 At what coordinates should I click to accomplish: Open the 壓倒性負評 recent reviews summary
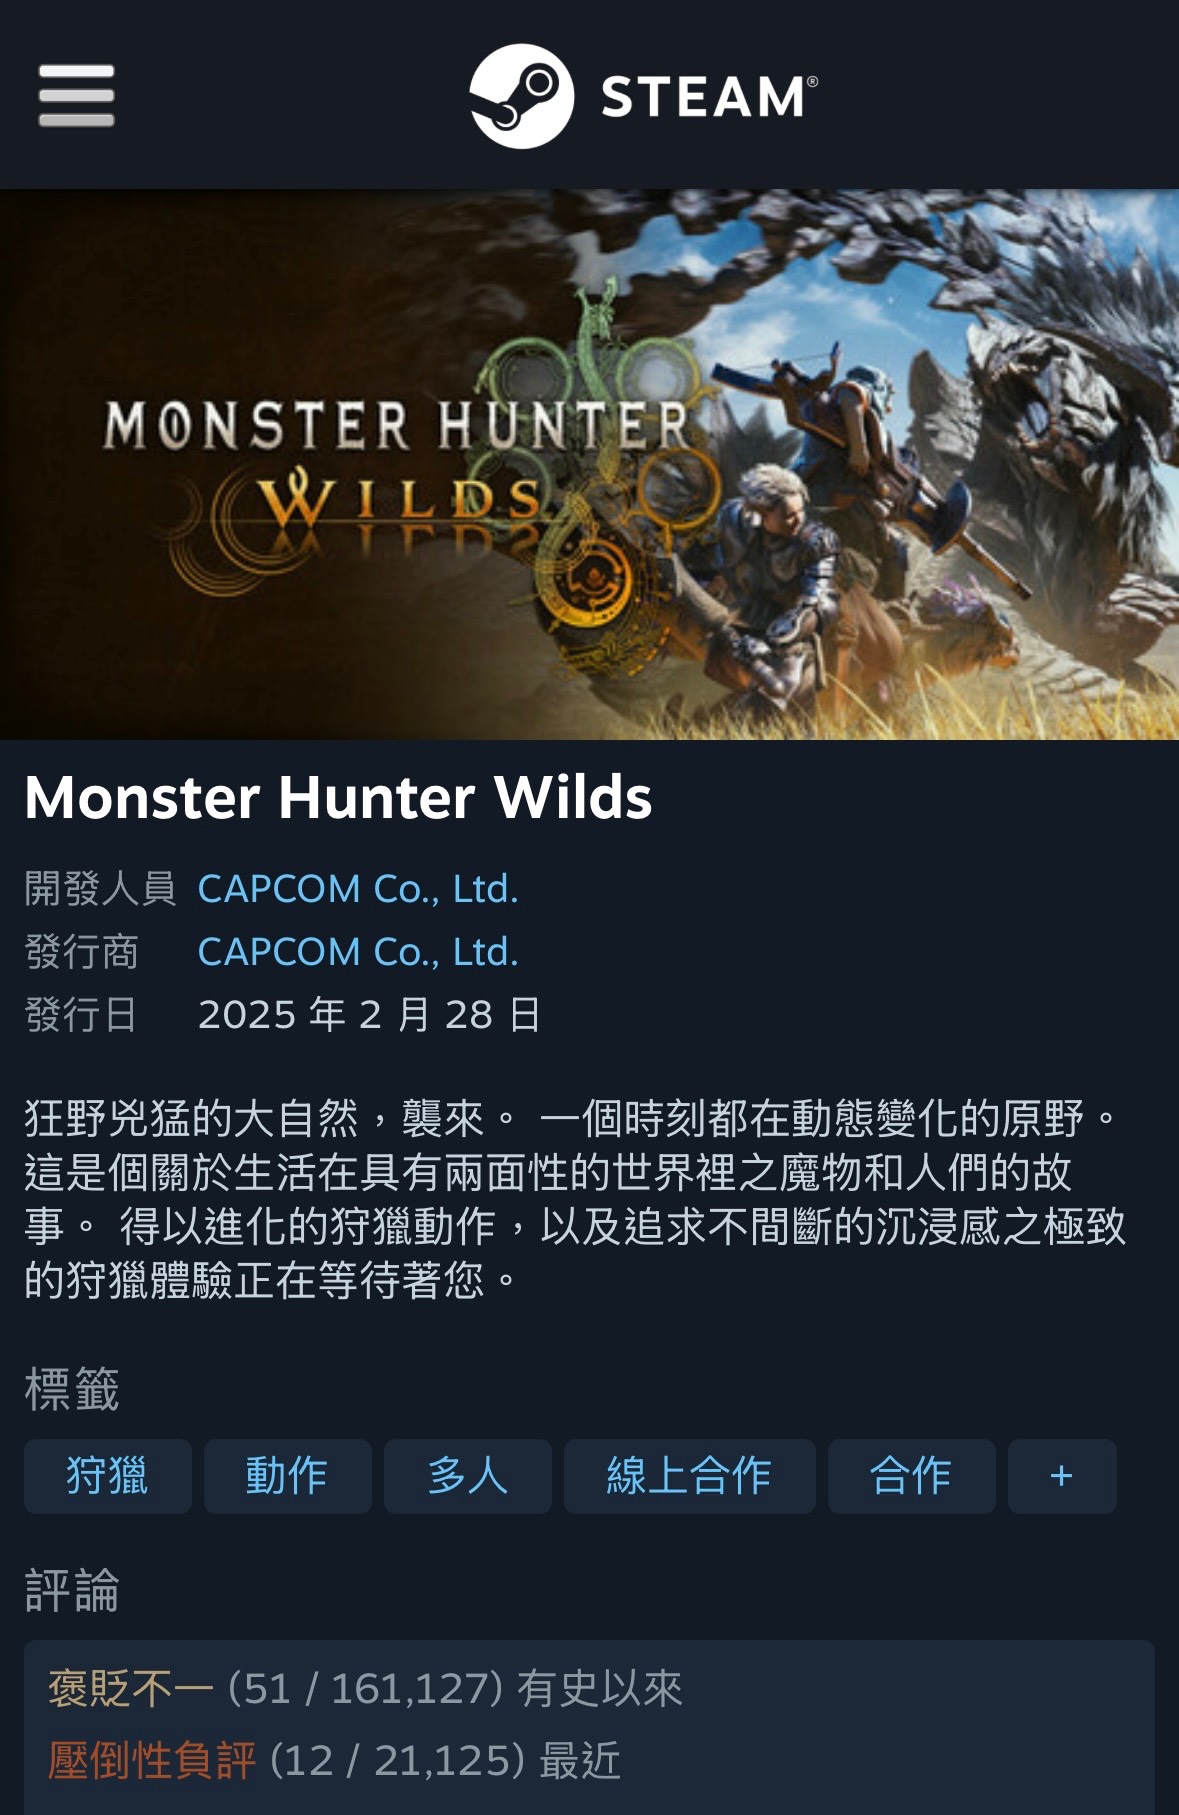[334, 1761]
